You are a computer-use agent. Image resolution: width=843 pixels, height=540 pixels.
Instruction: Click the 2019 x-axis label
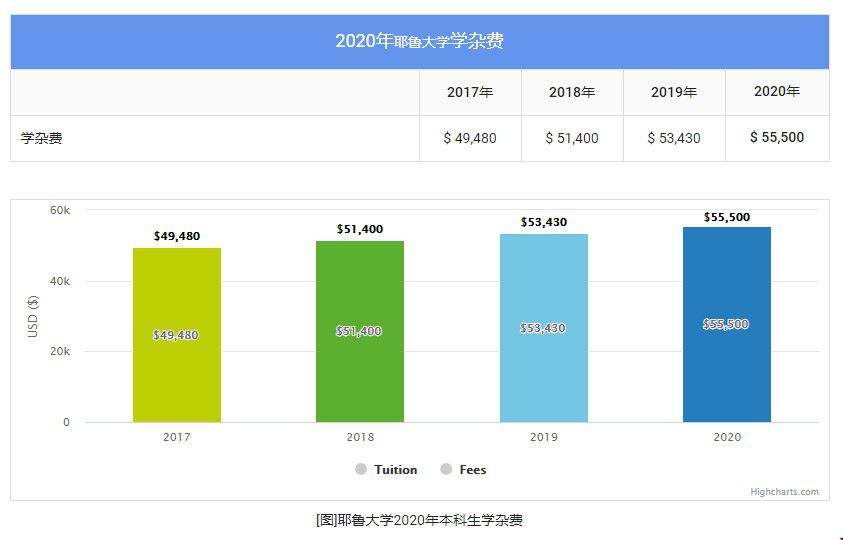pos(544,437)
